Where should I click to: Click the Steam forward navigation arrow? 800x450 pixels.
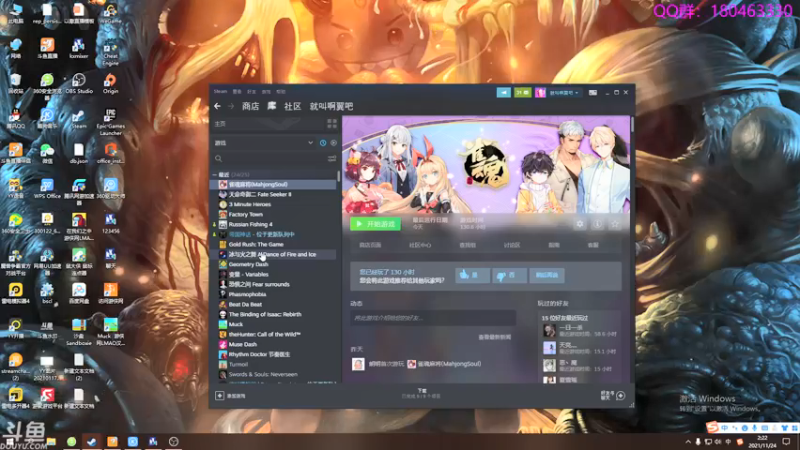click(231, 106)
